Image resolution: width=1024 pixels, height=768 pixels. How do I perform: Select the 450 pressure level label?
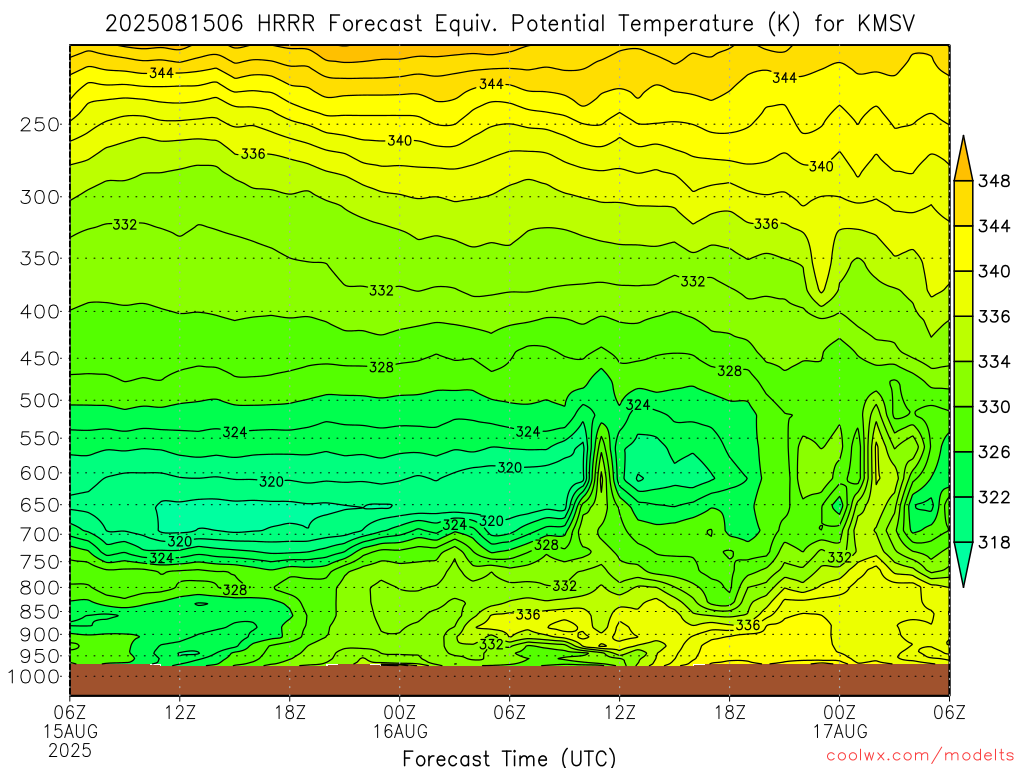(x=40, y=359)
